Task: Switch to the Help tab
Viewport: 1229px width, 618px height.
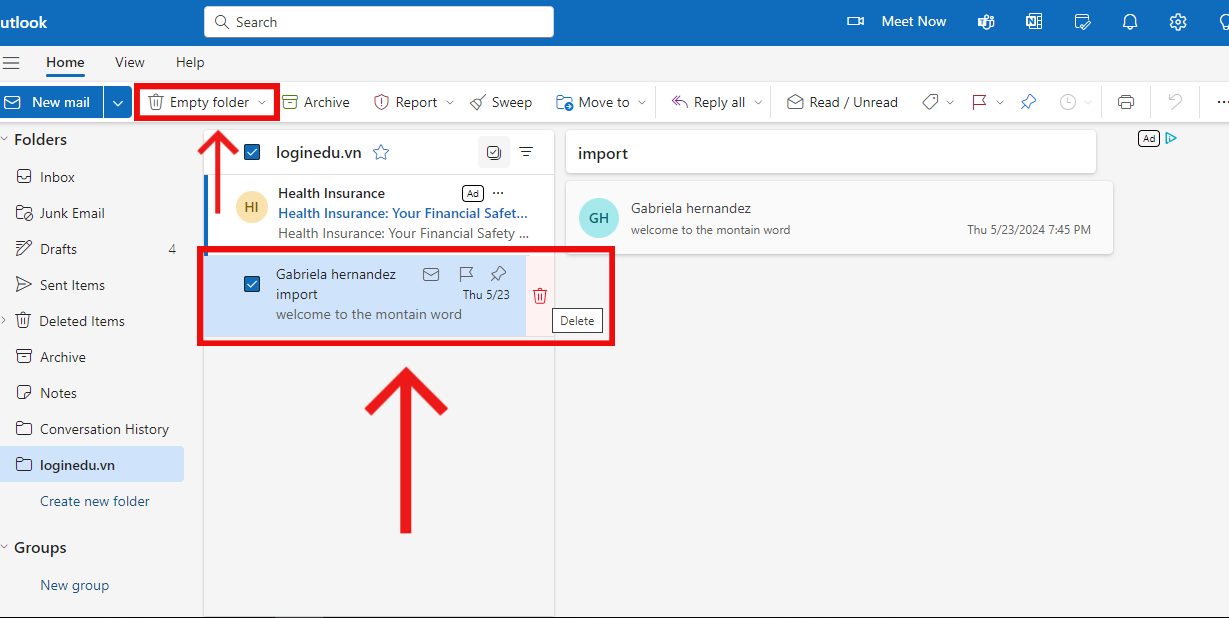Action: point(190,62)
